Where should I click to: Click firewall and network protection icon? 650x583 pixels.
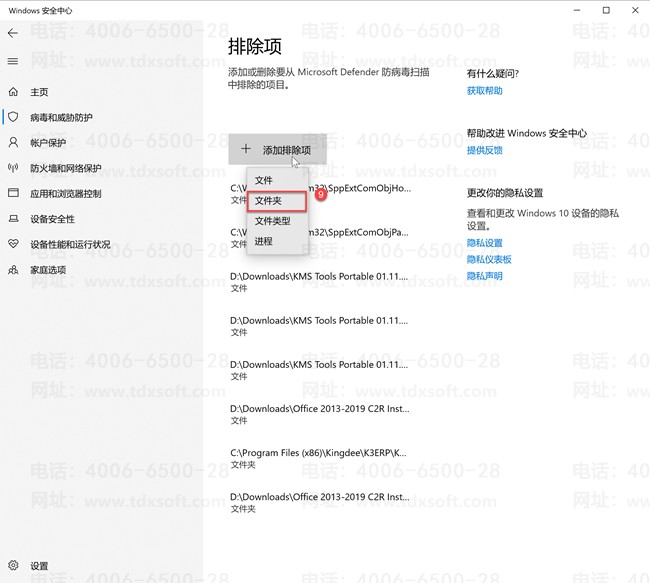13,168
